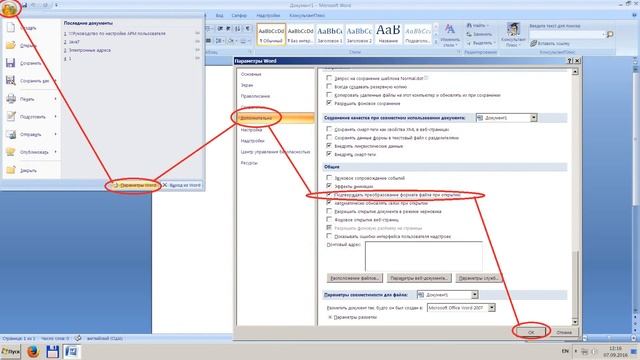
Task: Click the New document icon in Office menu
Action: [11, 27]
